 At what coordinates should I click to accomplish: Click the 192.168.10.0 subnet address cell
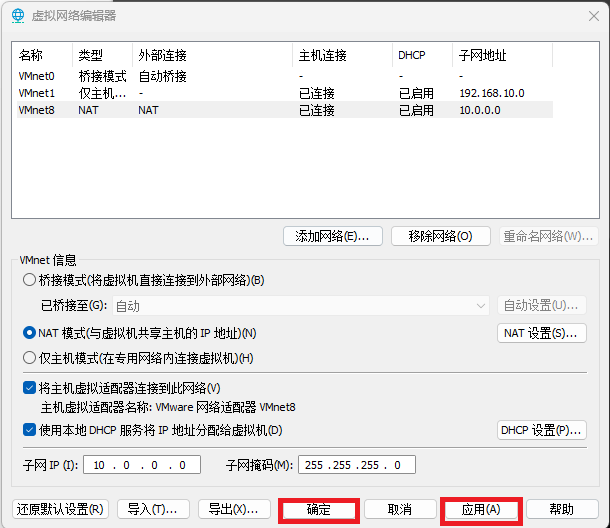492,93
